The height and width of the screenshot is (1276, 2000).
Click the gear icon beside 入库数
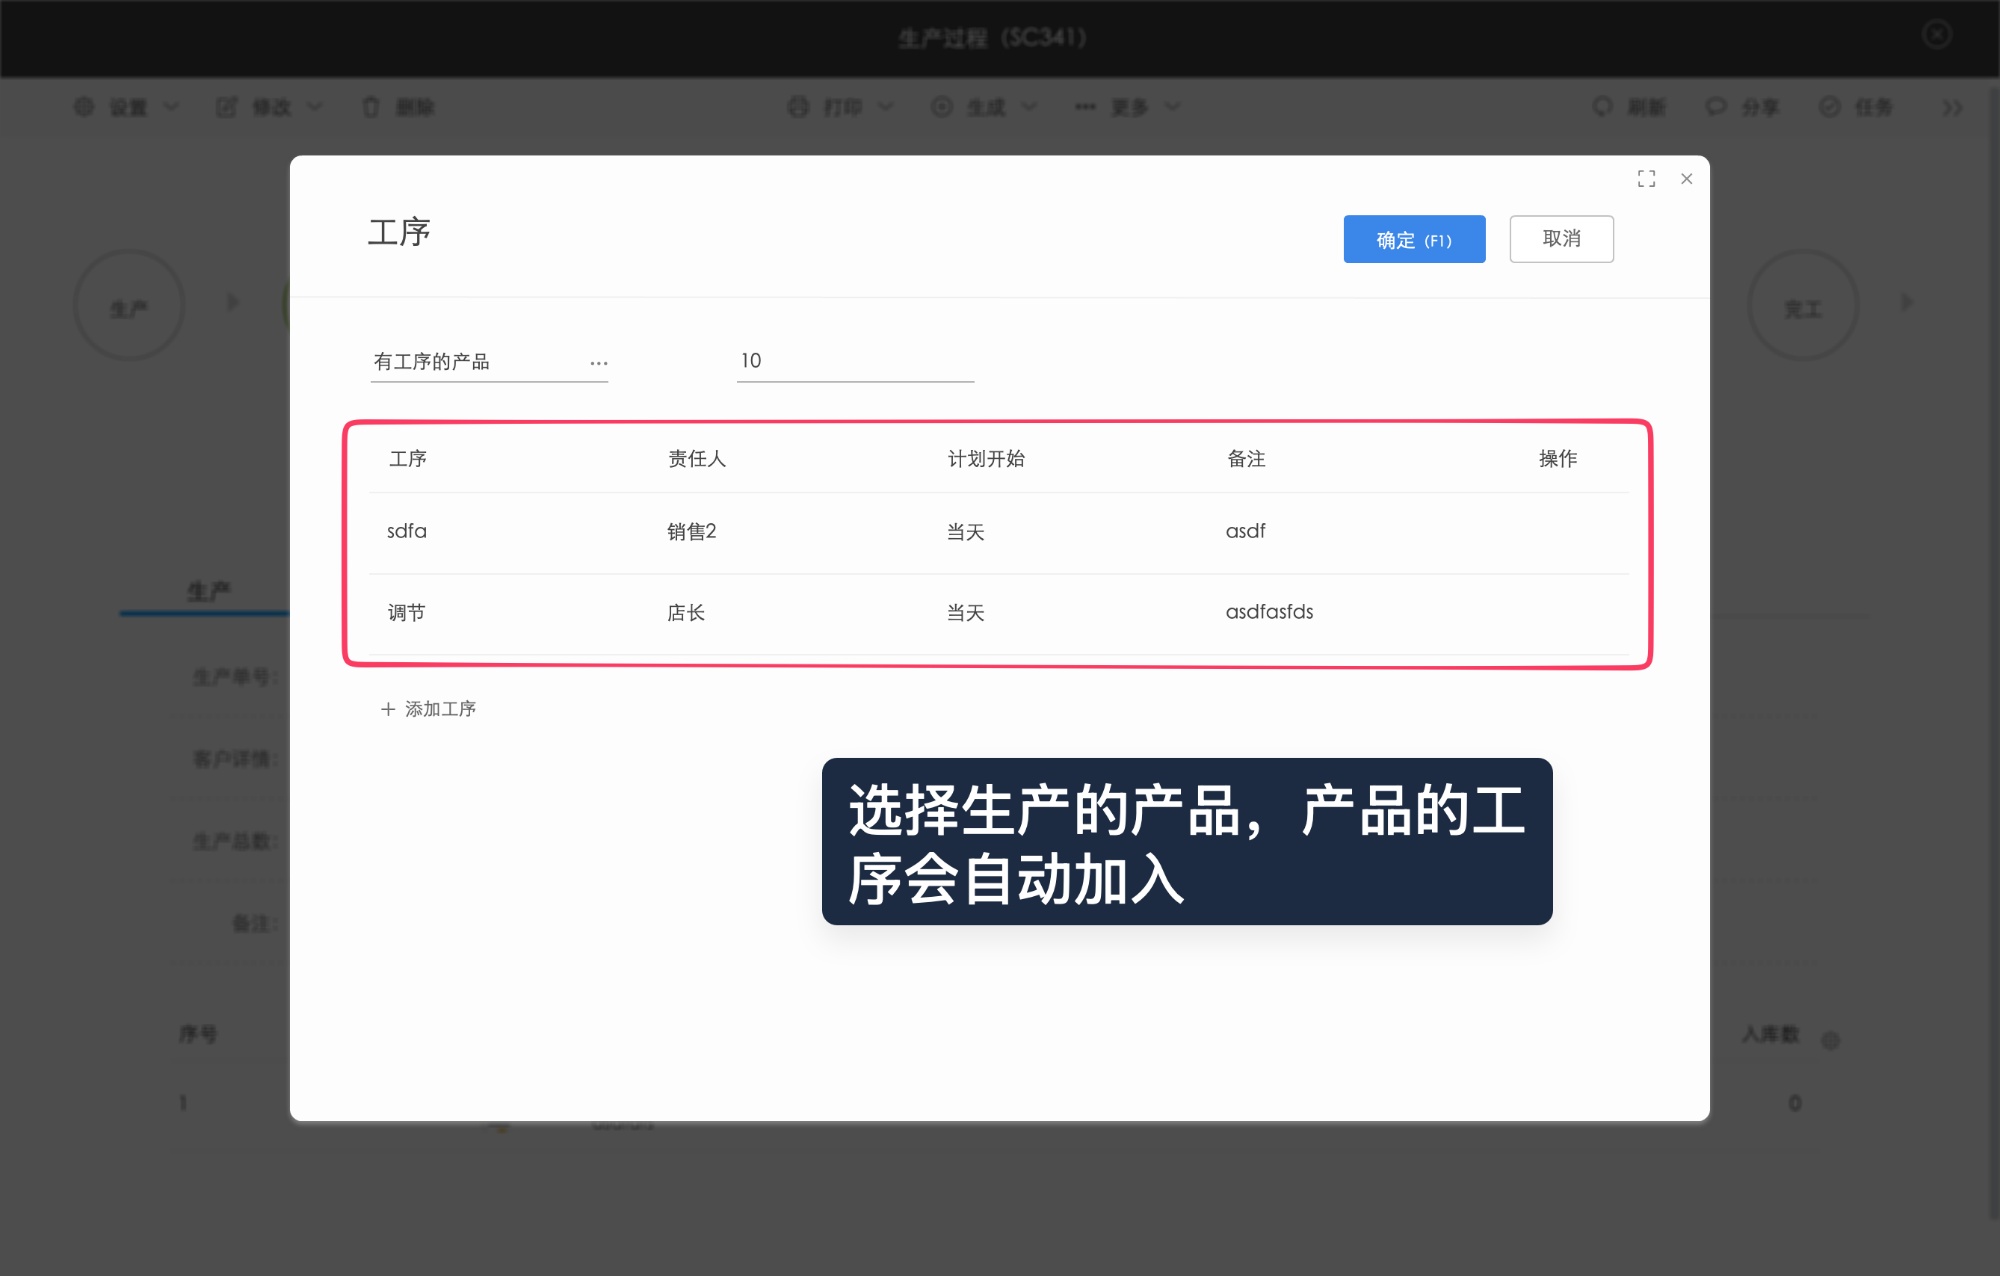[x=1830, y=1038]
